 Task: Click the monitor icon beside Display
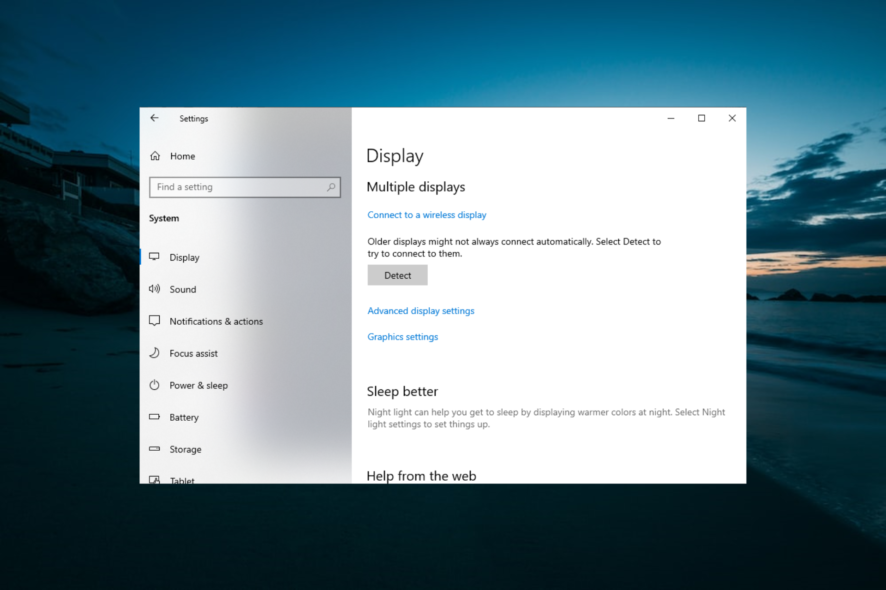(x=154, y=257)
